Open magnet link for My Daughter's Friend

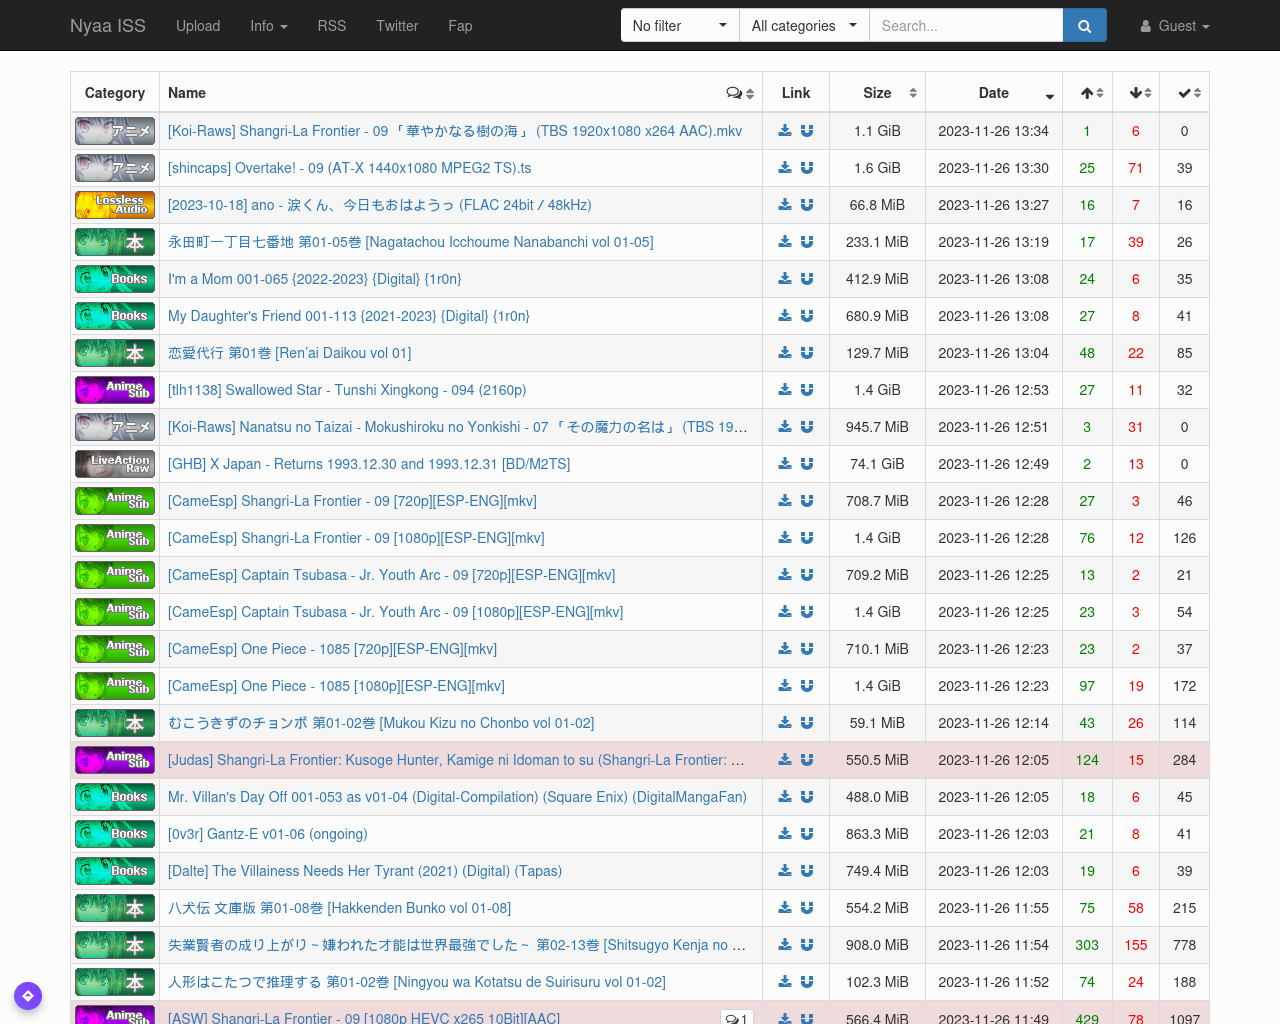click(x=807, y=316)
